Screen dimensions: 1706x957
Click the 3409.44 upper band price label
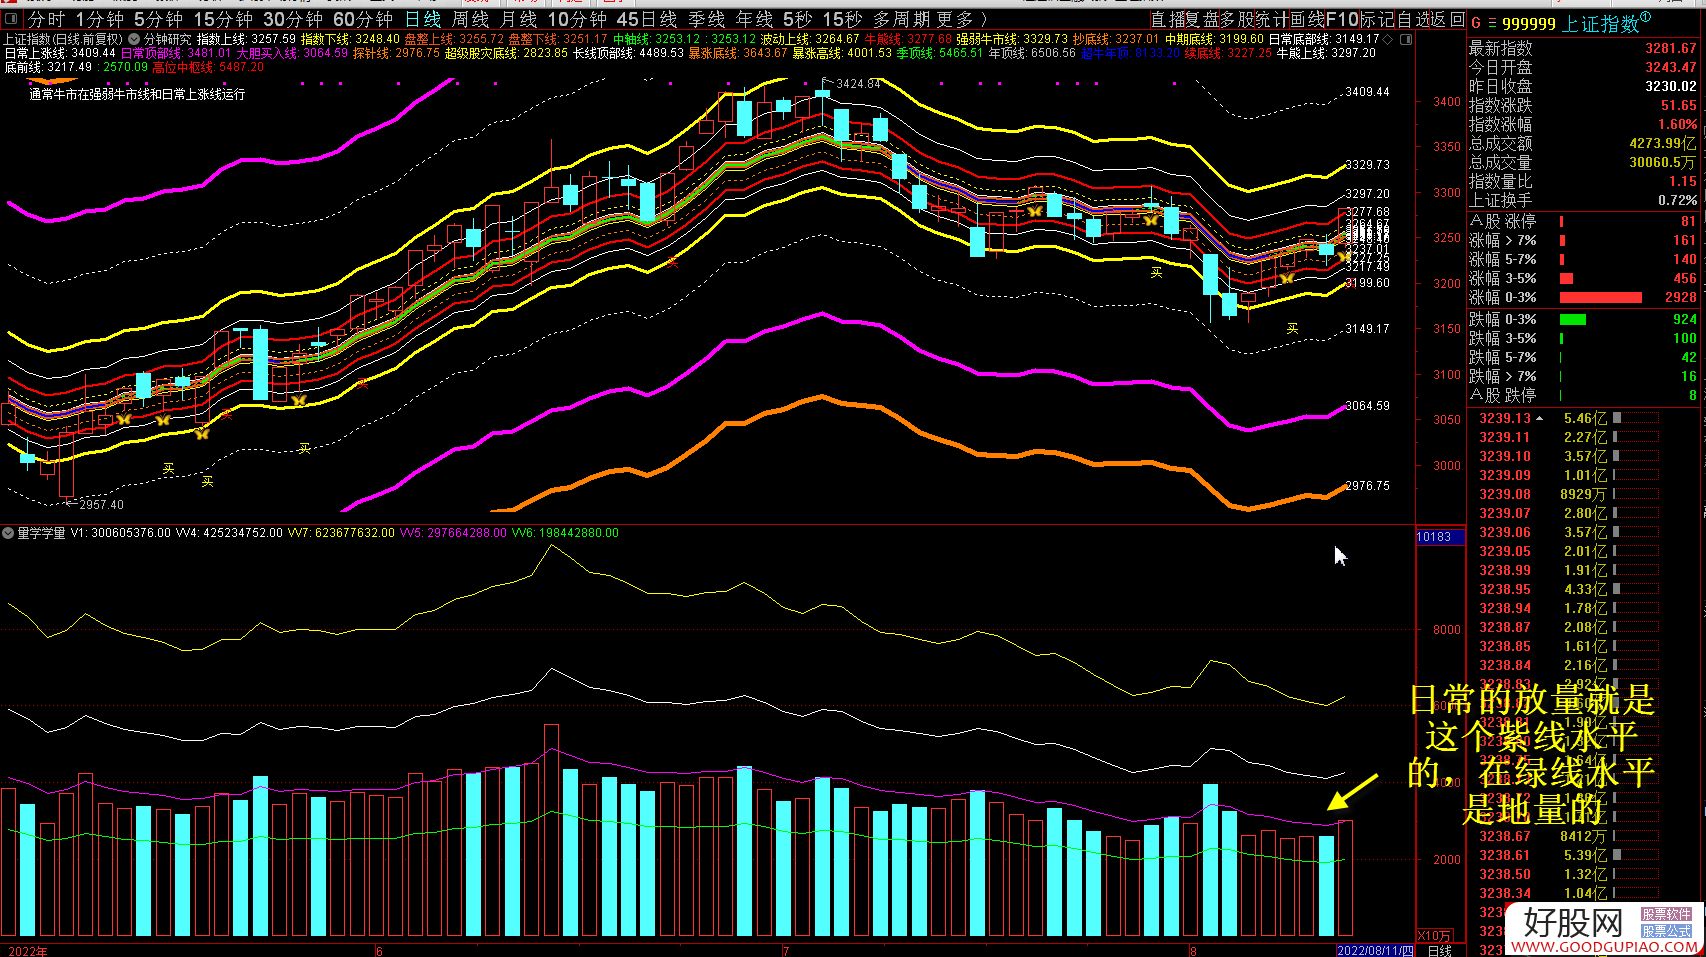coord(1367,92)
